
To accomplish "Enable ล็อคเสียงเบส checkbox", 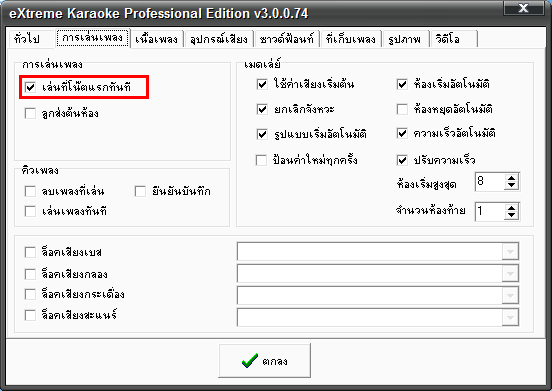I will click(x=30, y=252).
